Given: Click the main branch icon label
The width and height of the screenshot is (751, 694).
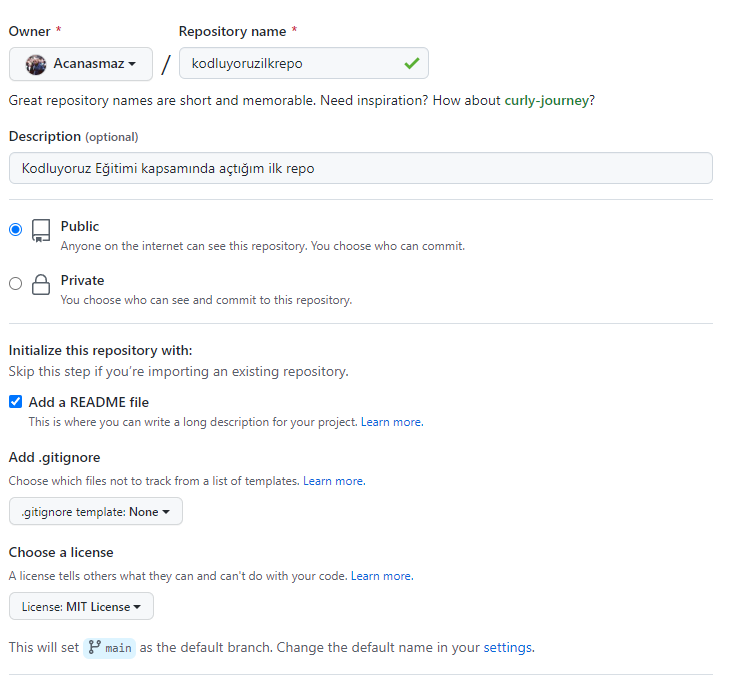Looking at the screenshot, I should tap(110, 648).
